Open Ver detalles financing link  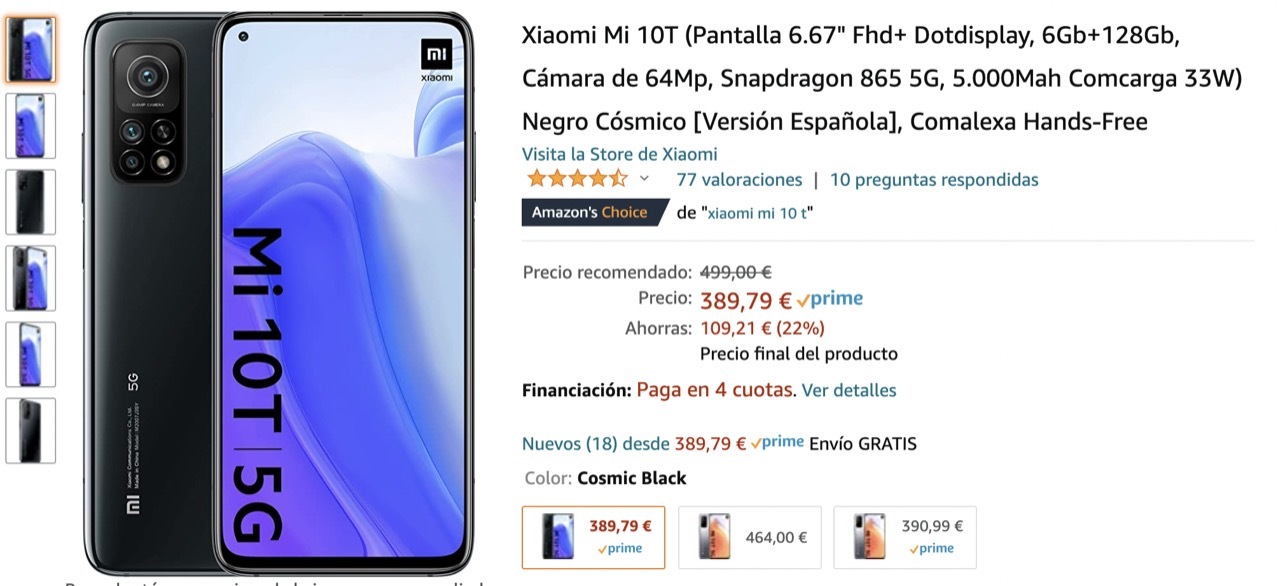click(x=849, y=390)
